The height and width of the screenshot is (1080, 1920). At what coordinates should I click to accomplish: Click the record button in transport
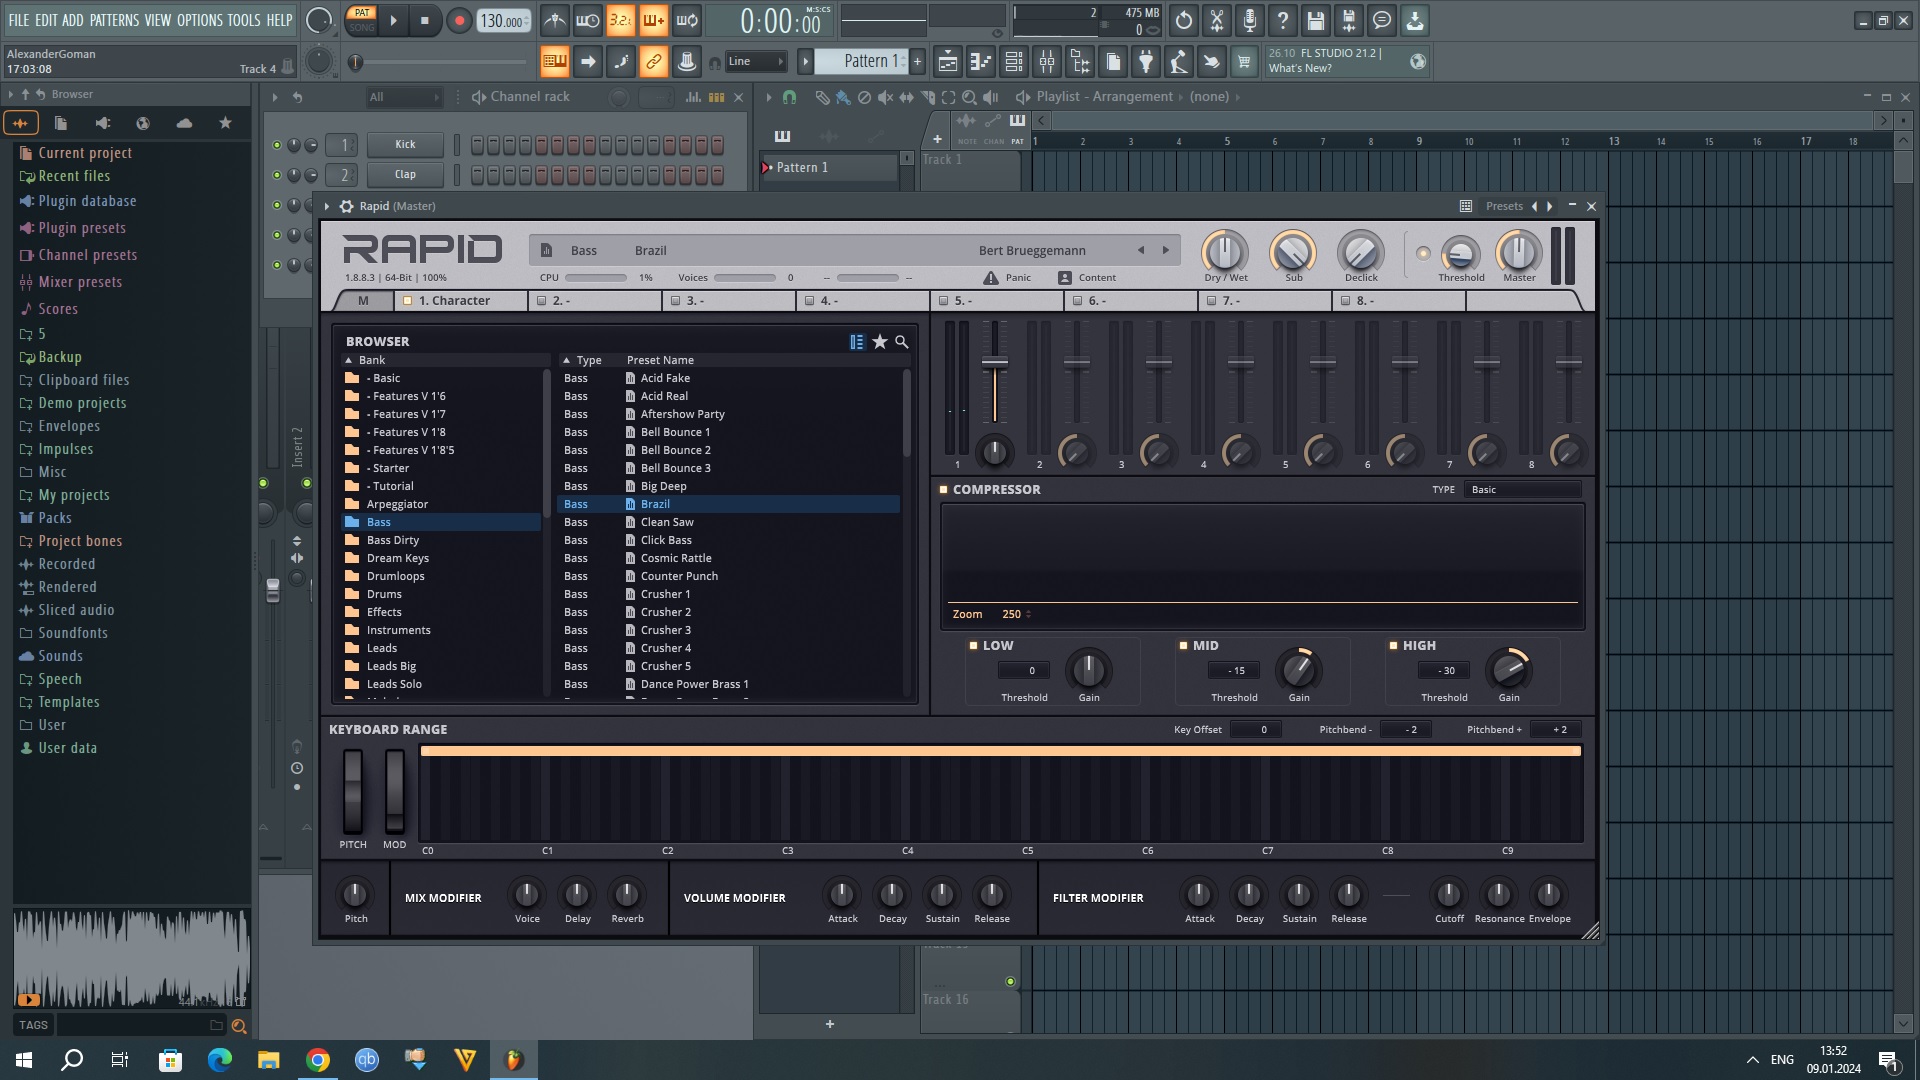click(x=459, y=21)
